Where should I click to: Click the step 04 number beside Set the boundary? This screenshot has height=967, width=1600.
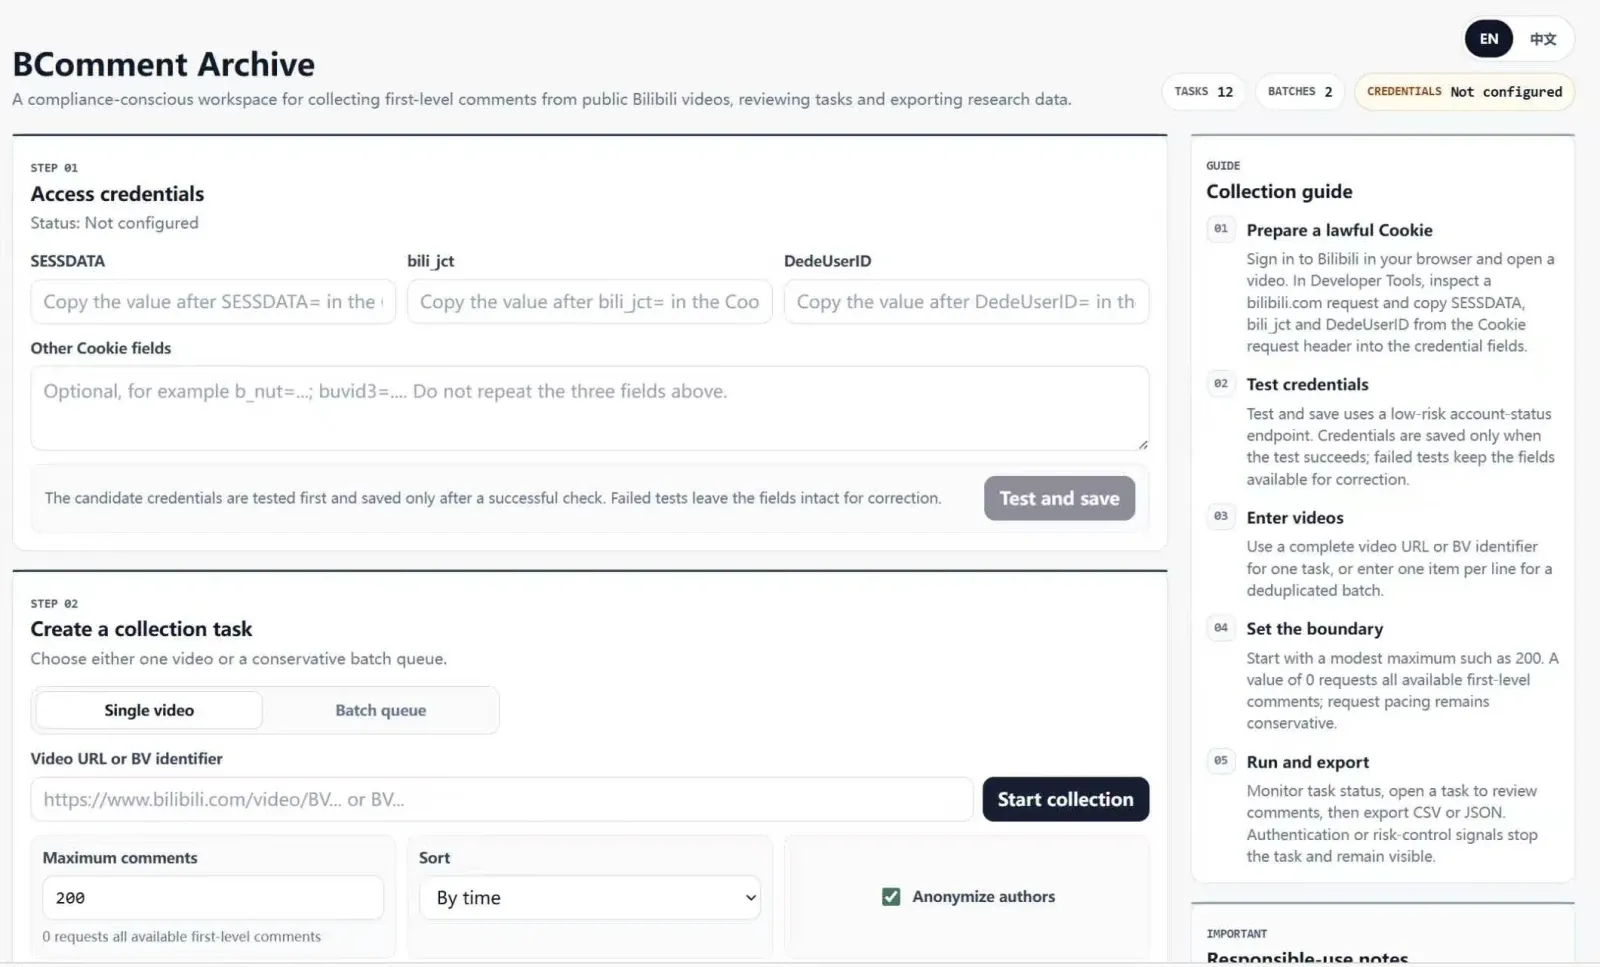click(1221, 628)
